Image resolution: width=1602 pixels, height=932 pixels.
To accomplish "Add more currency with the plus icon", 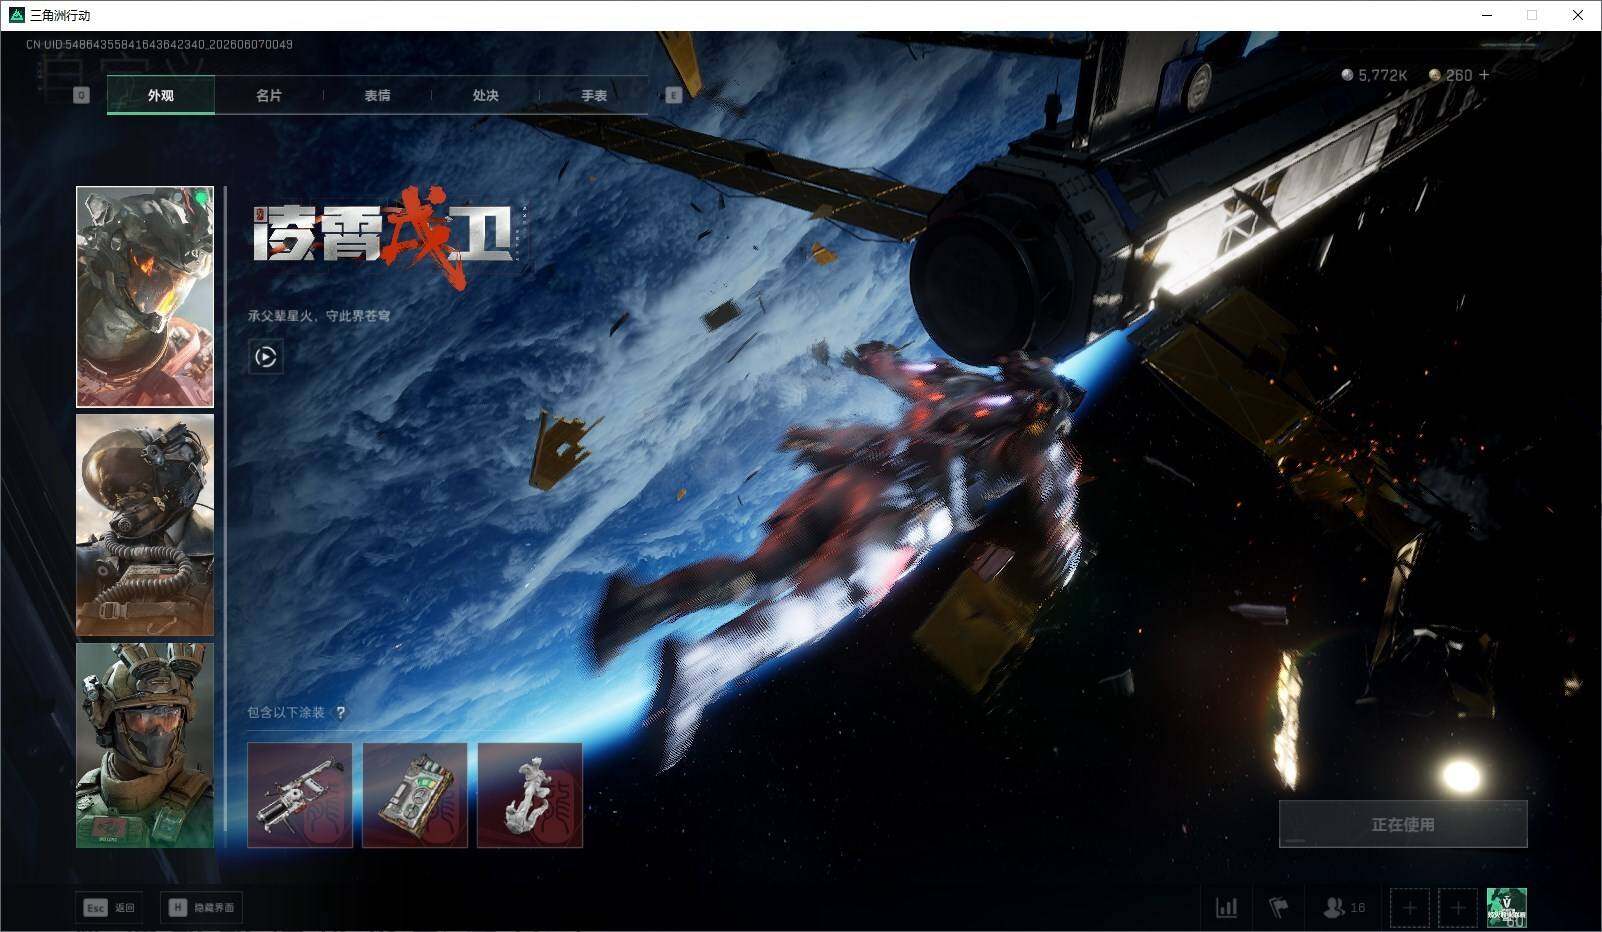I will 1484,75.
